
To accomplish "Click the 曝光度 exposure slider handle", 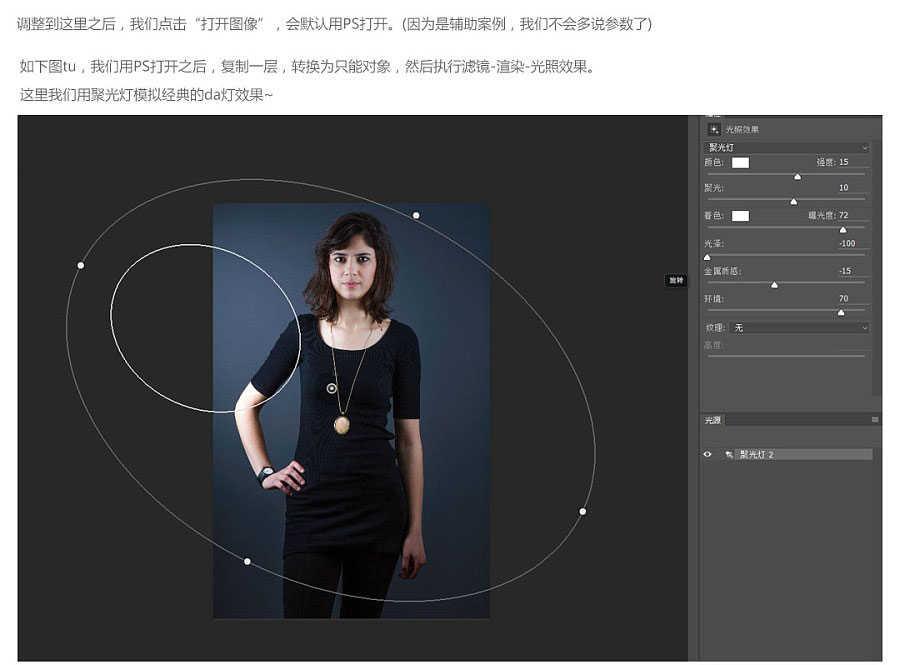I will (843, 229).
